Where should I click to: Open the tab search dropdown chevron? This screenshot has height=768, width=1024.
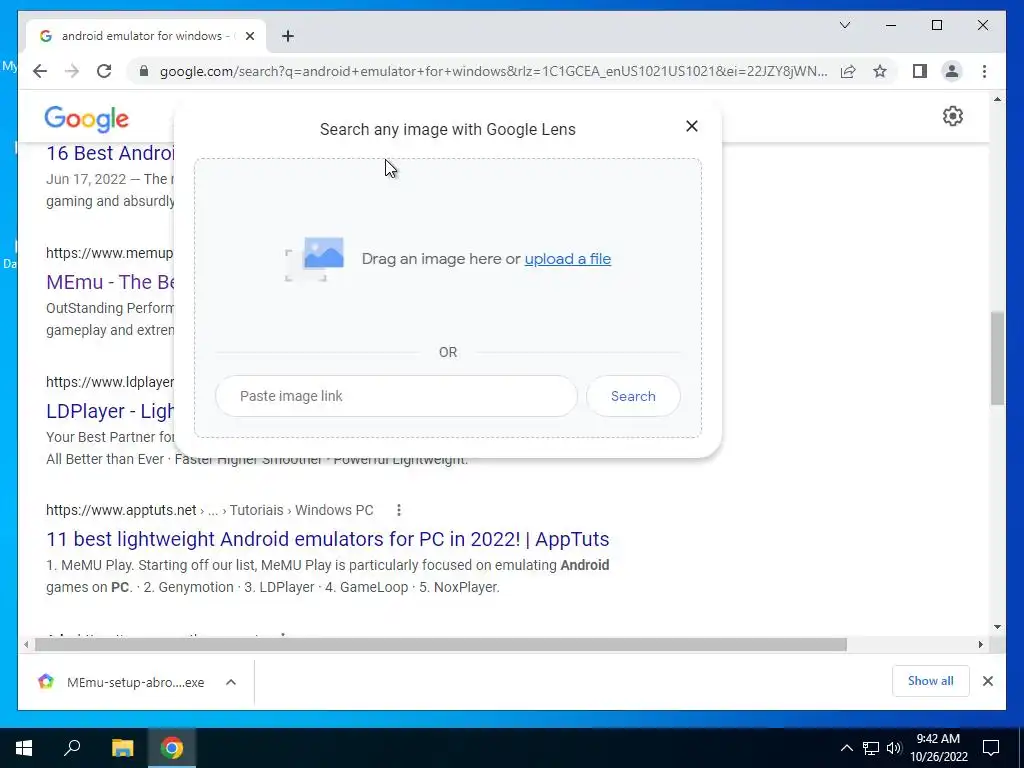(844, 25)
